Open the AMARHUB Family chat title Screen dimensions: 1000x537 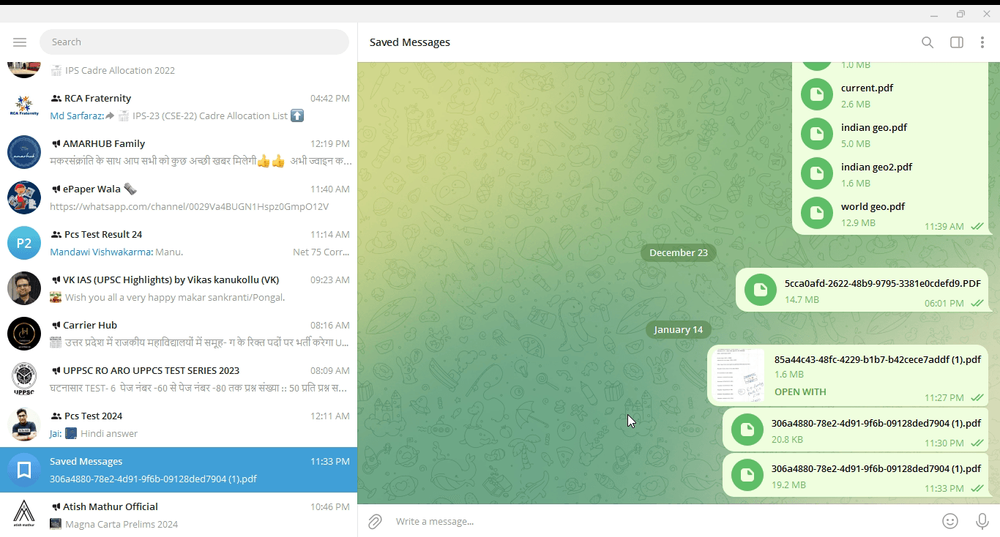[104, 143]
